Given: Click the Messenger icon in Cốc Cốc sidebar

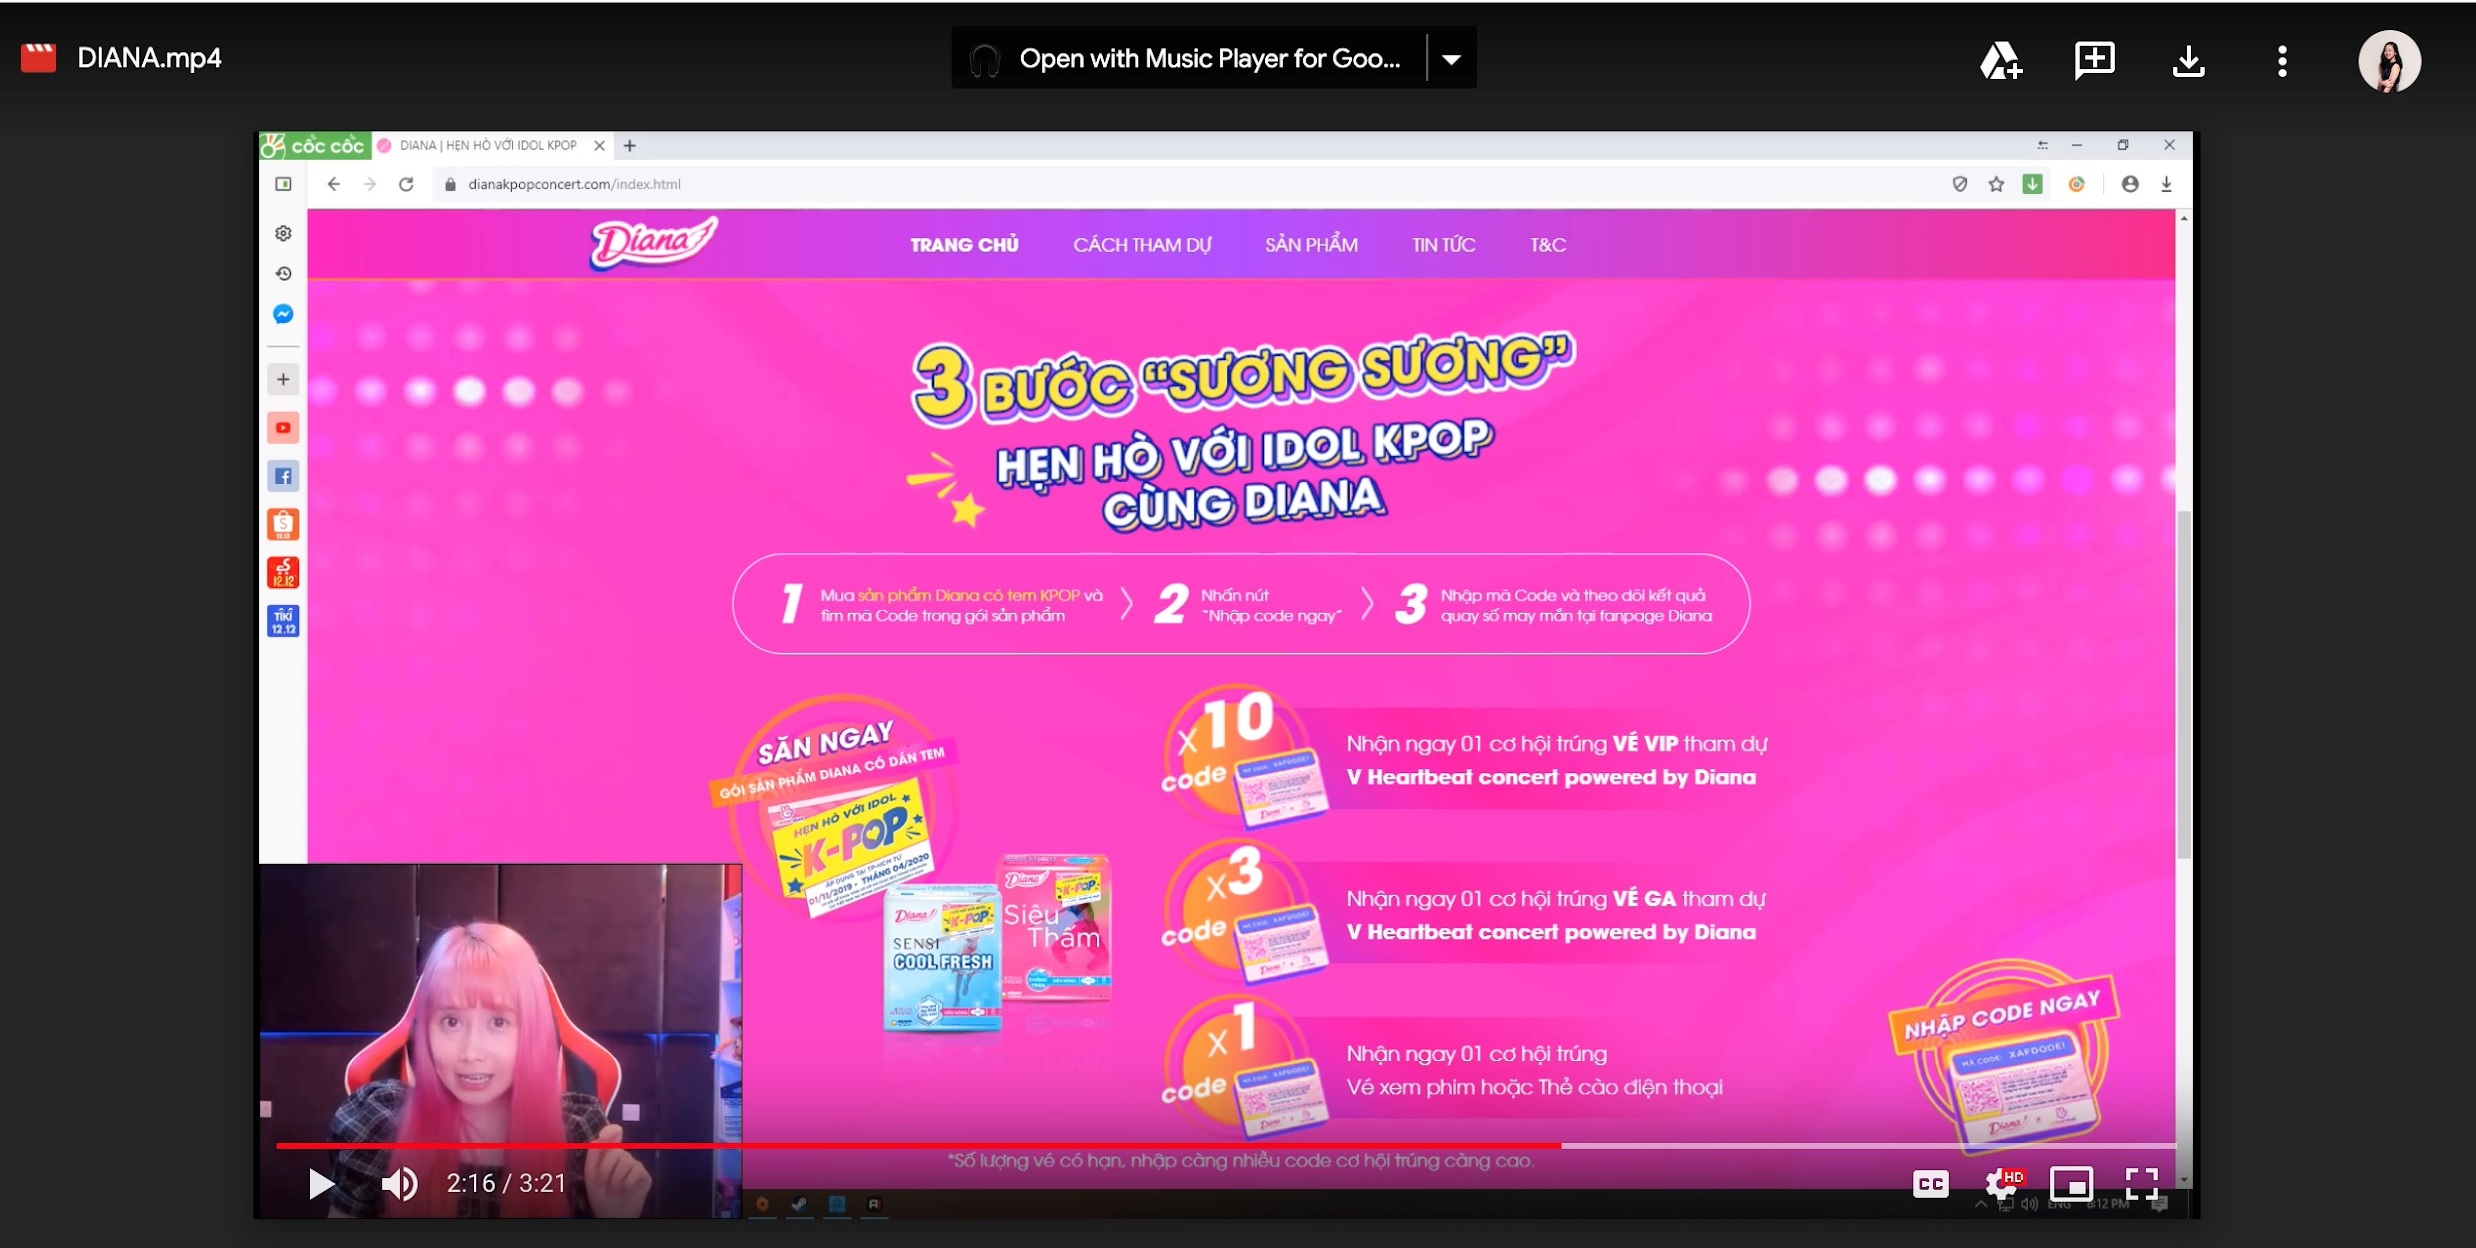Looking at the screenshot, I should pos(283,314).
